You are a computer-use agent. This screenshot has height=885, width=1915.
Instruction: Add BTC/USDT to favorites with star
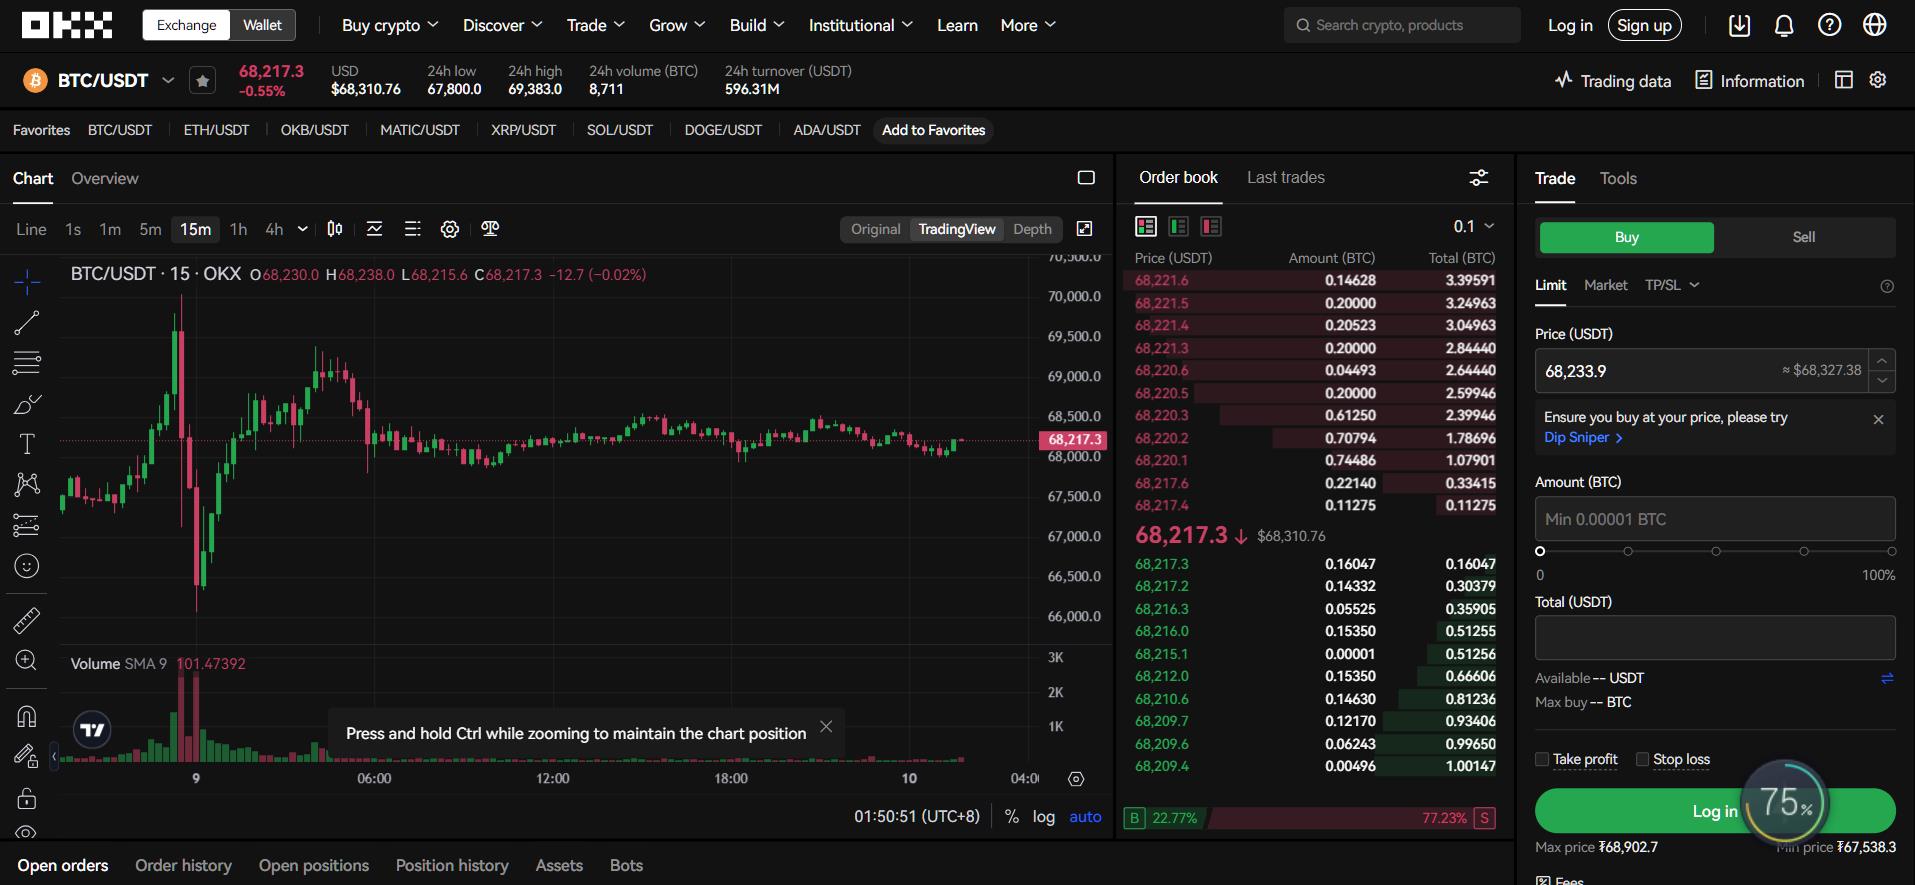[x=203, y=81]
